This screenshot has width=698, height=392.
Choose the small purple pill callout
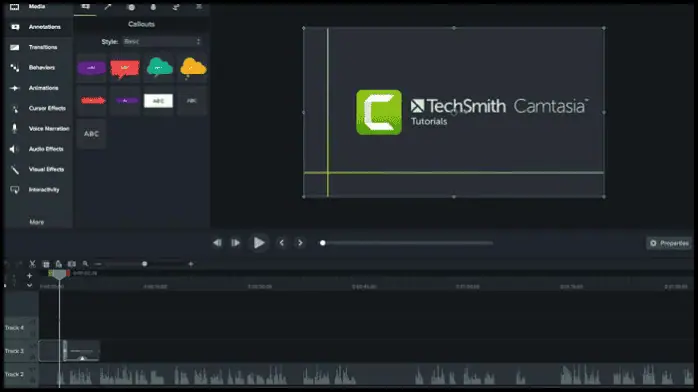pyautogui.click(x=125, y=101)
